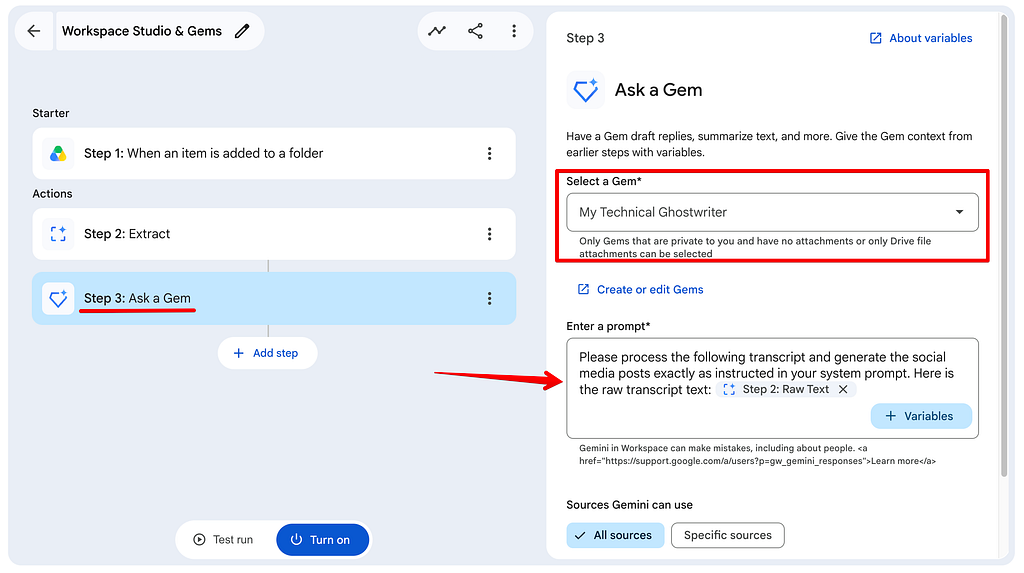
Task: Select Step 2: Extract
Action: coord(274,234)
